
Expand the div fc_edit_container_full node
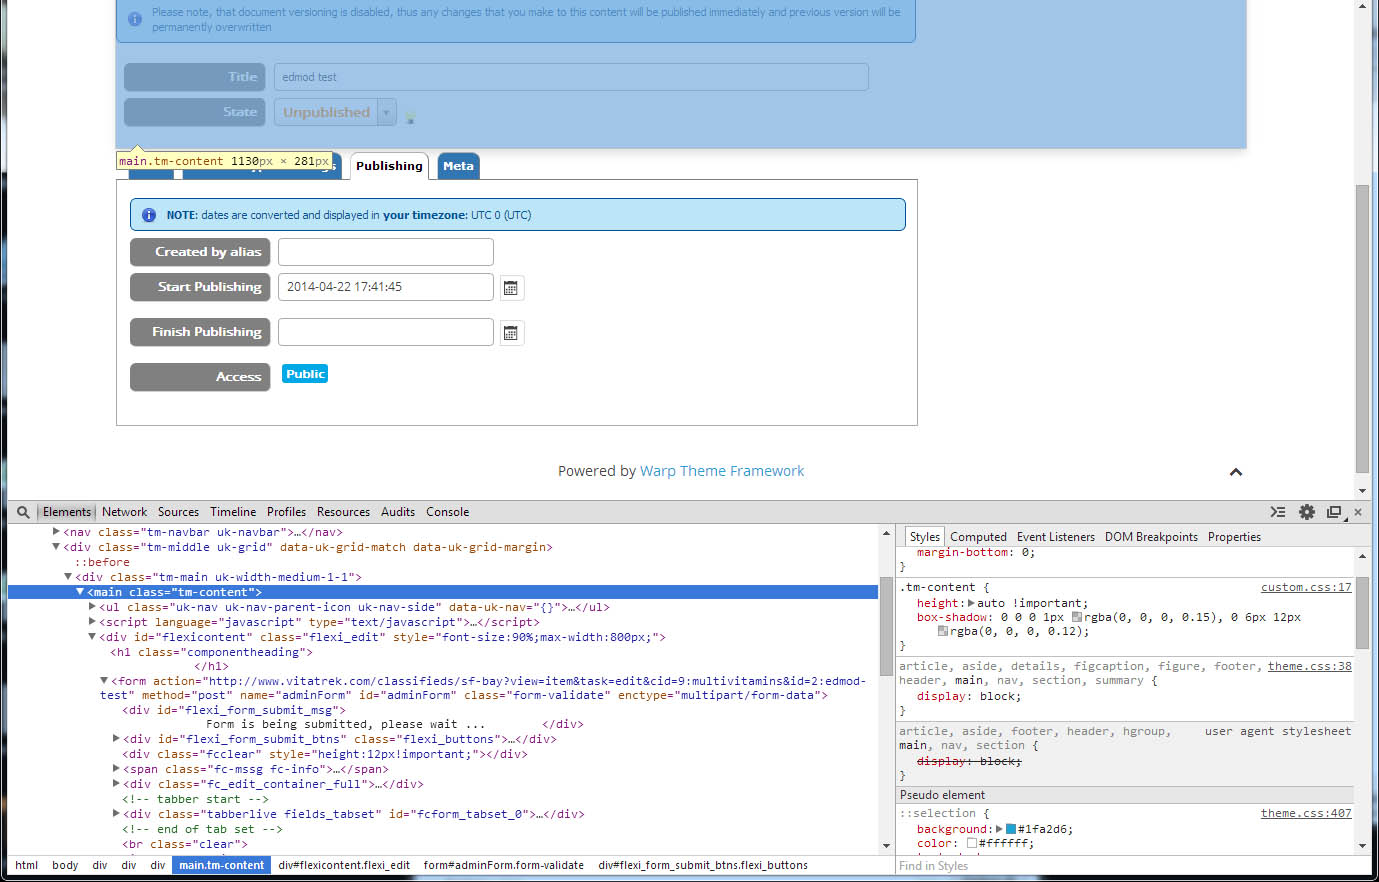[x=116, y=784]
